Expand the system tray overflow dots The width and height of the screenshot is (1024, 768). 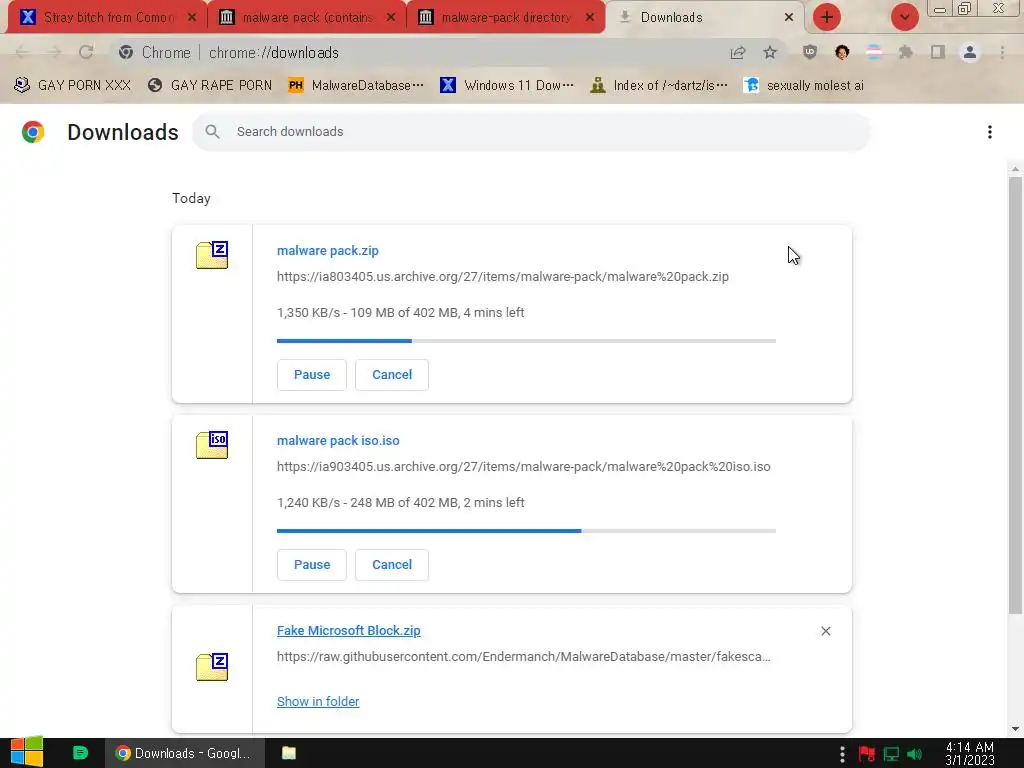pos(842,754)
